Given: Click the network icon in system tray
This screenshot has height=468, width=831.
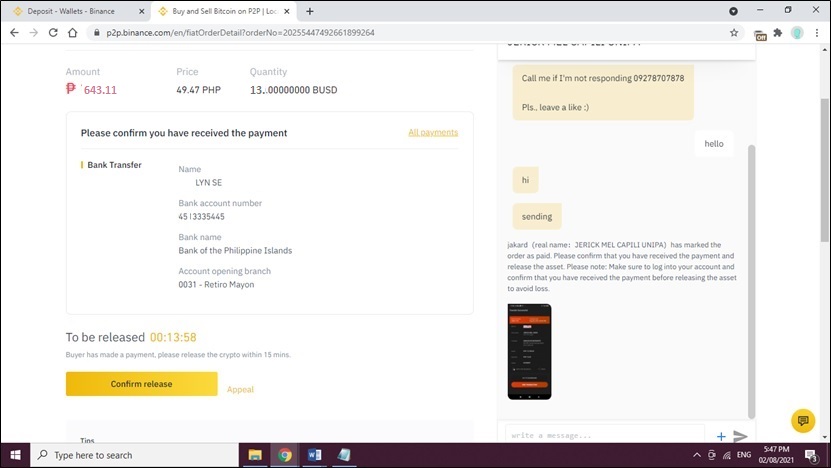Looking at the screenshot, I should (x=727, y=455).
